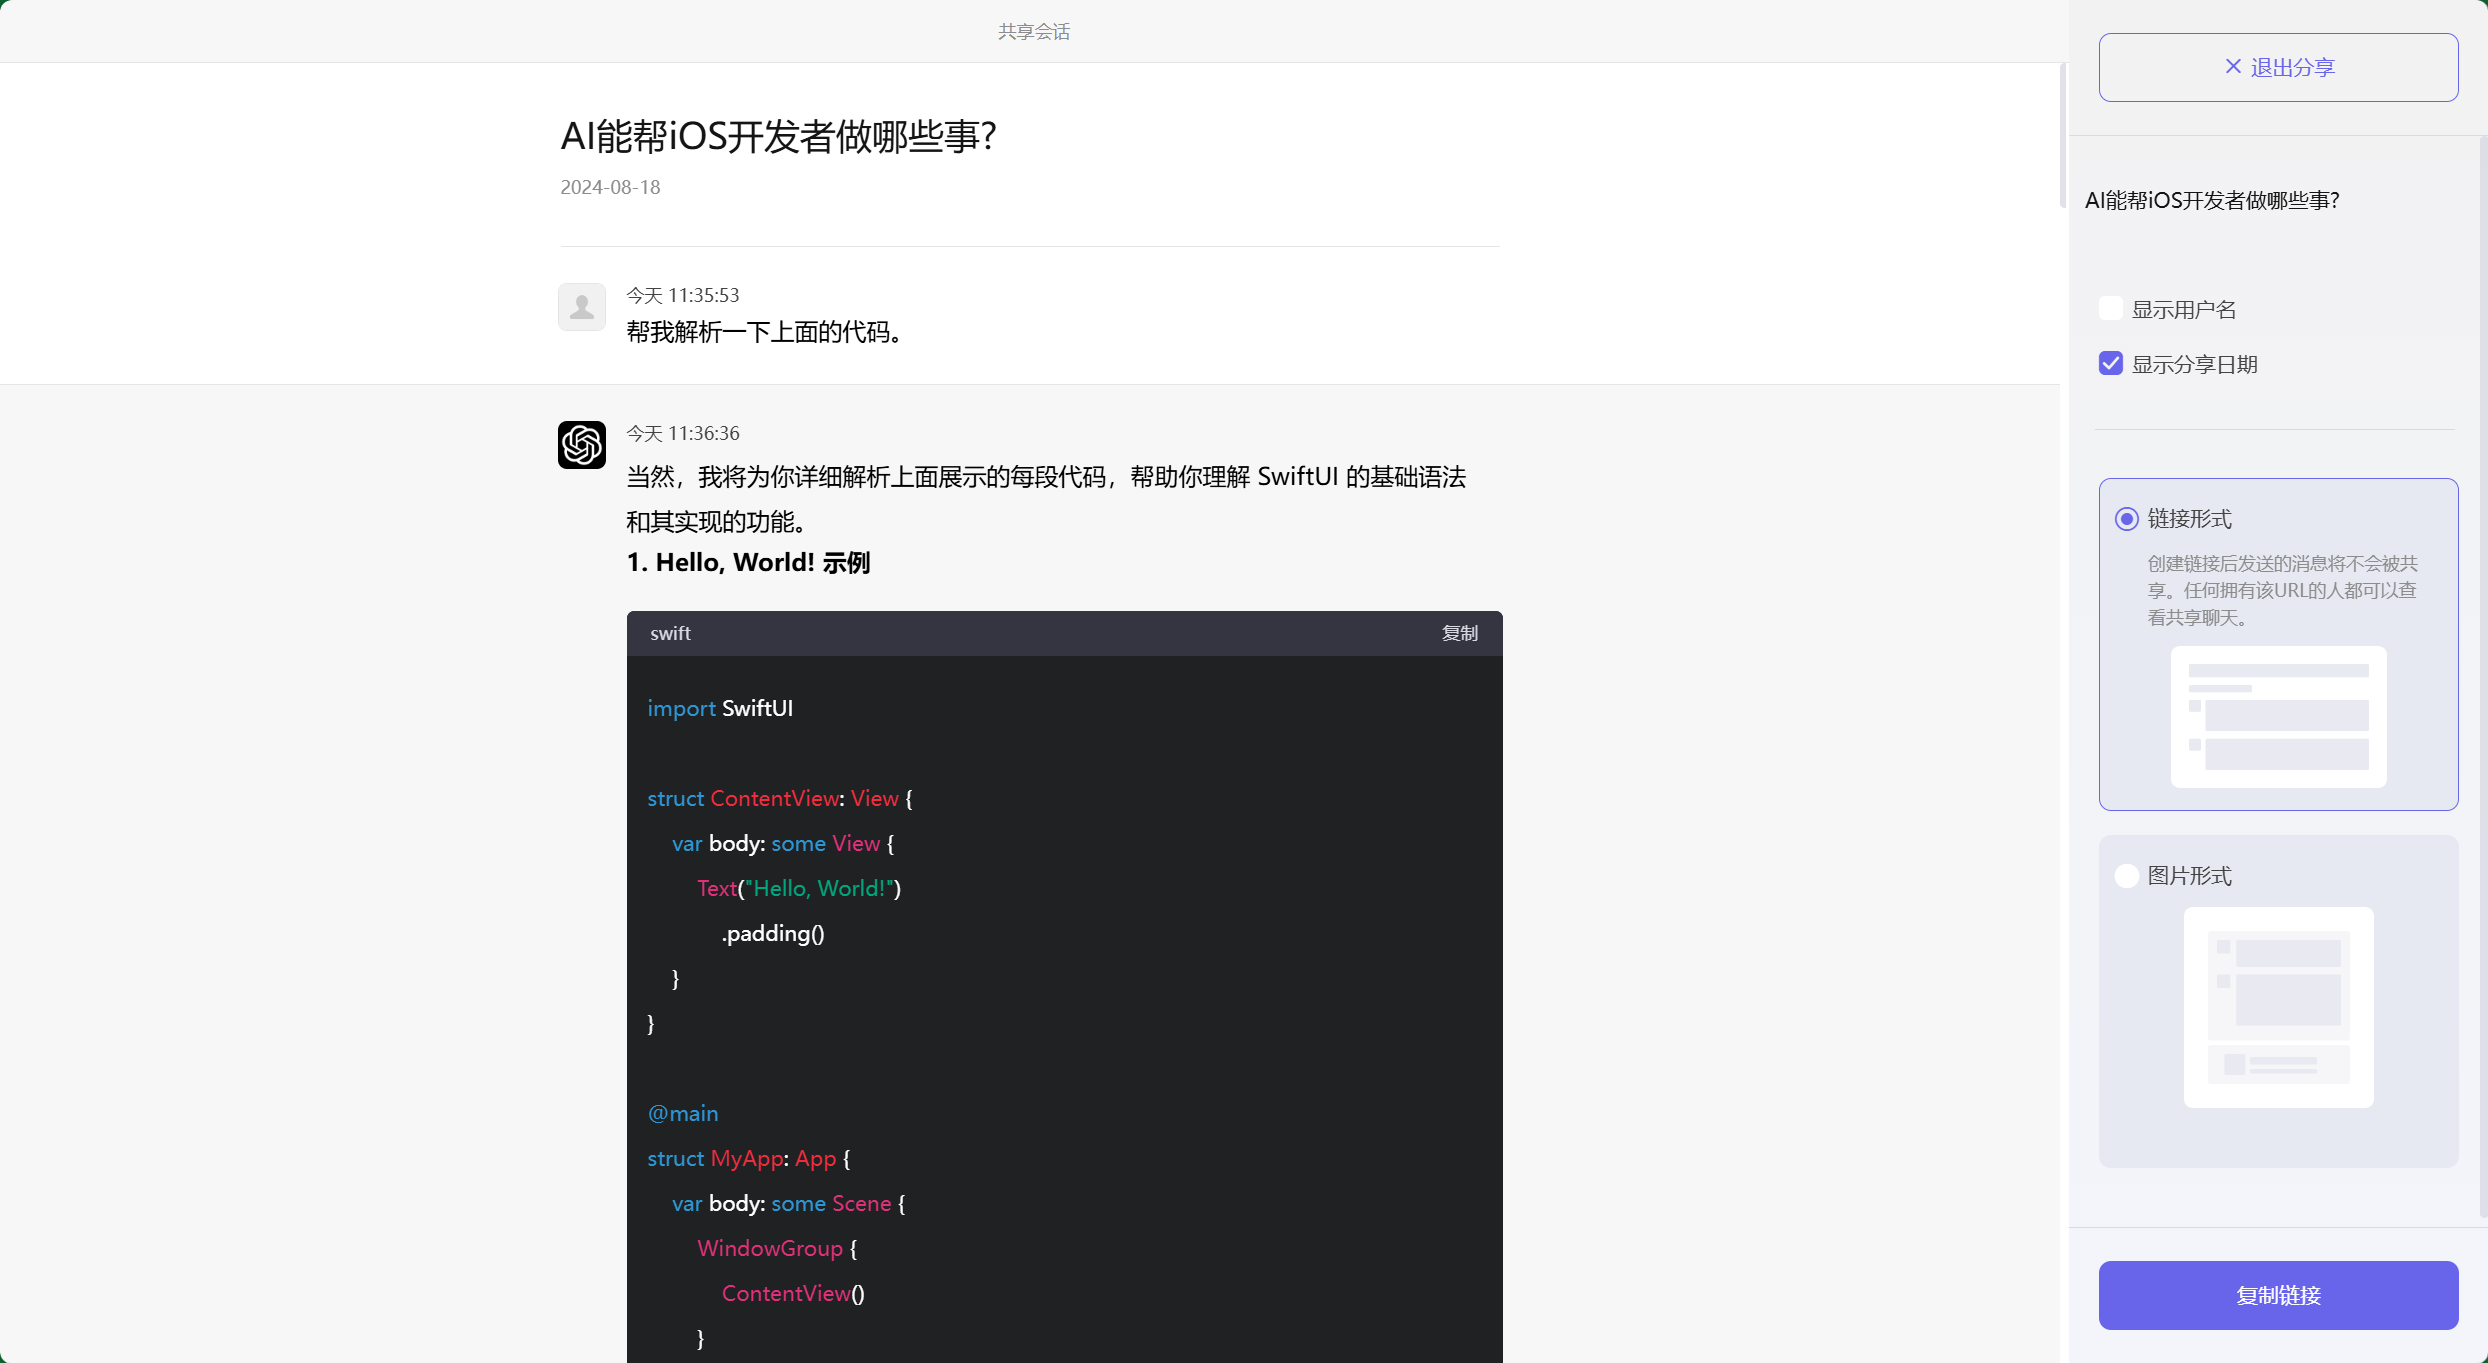Click the 复制链接 button
Viewport: 2488px width, 1363px height.
pos(2278,1295)
